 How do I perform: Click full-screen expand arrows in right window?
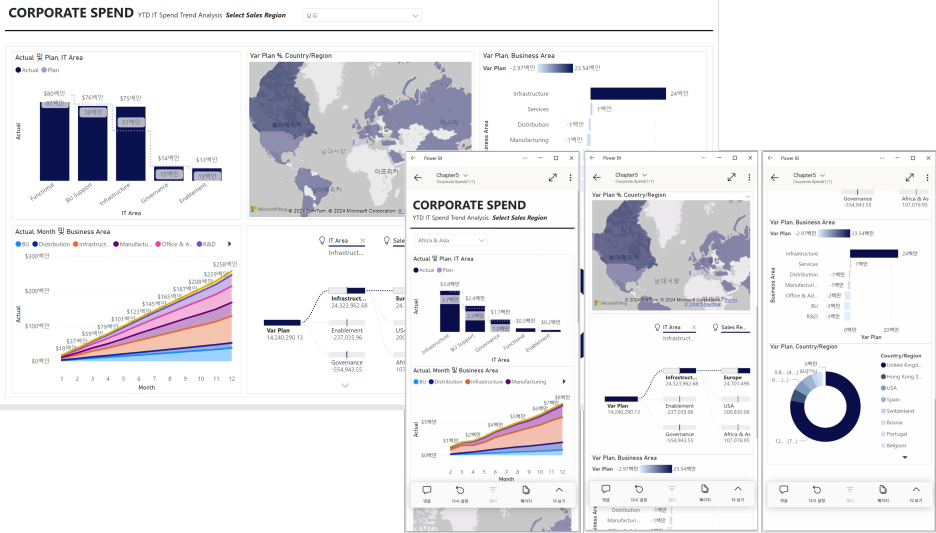point(909,177)
